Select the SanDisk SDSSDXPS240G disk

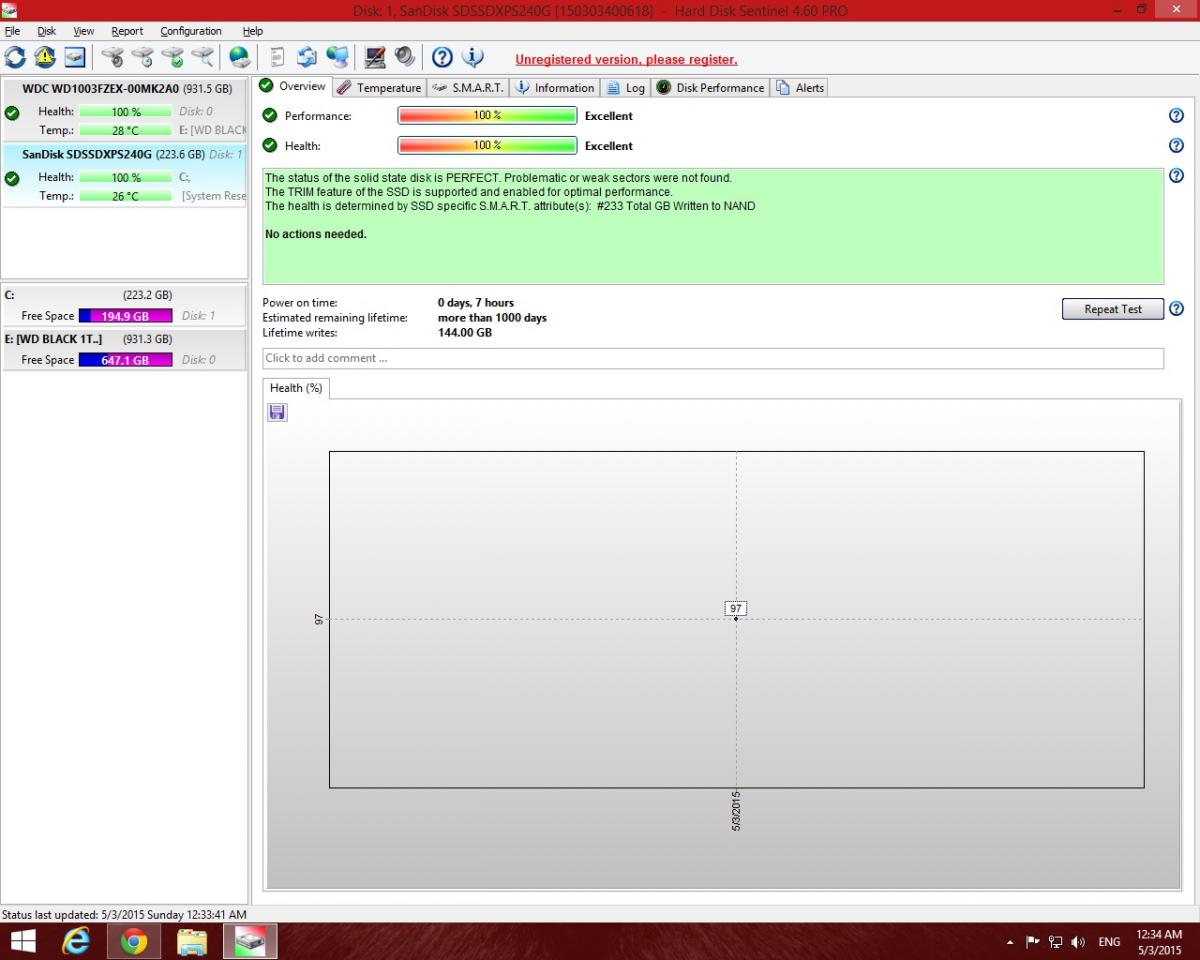[124, 176]
